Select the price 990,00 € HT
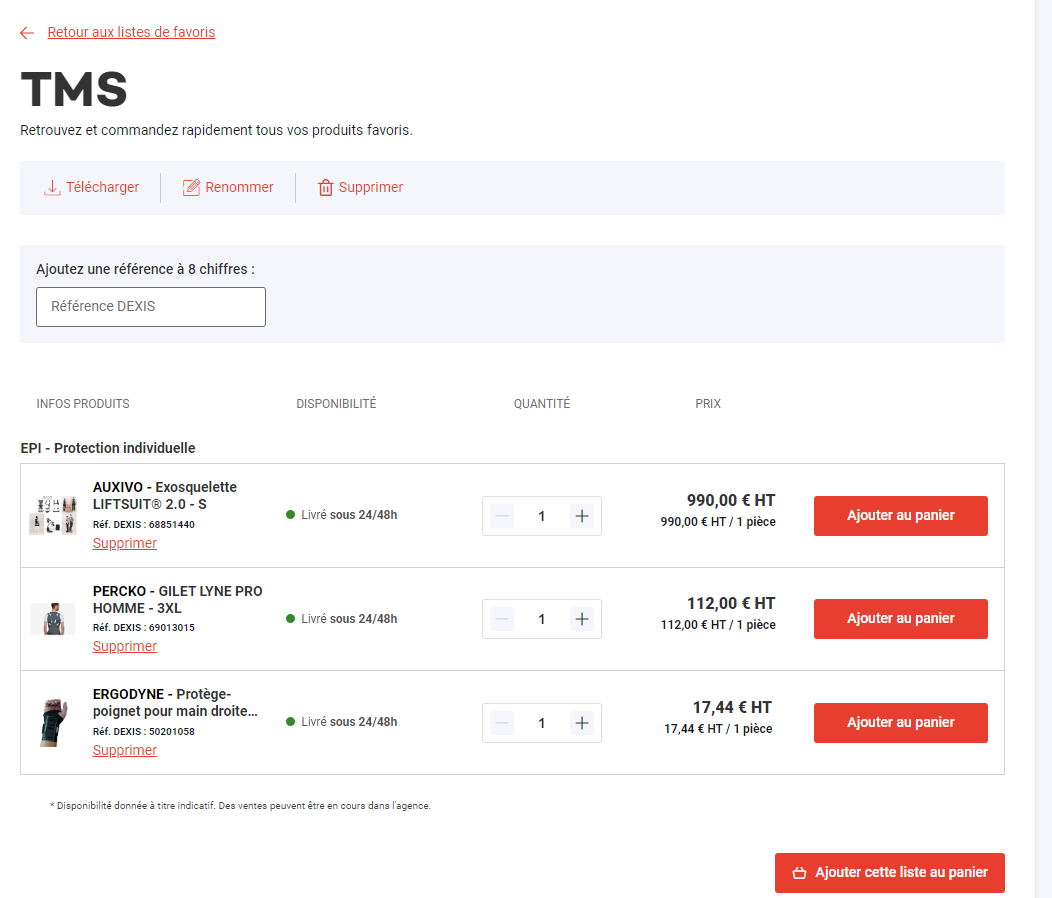The image size is (1052, 898). tap(731, 501)
